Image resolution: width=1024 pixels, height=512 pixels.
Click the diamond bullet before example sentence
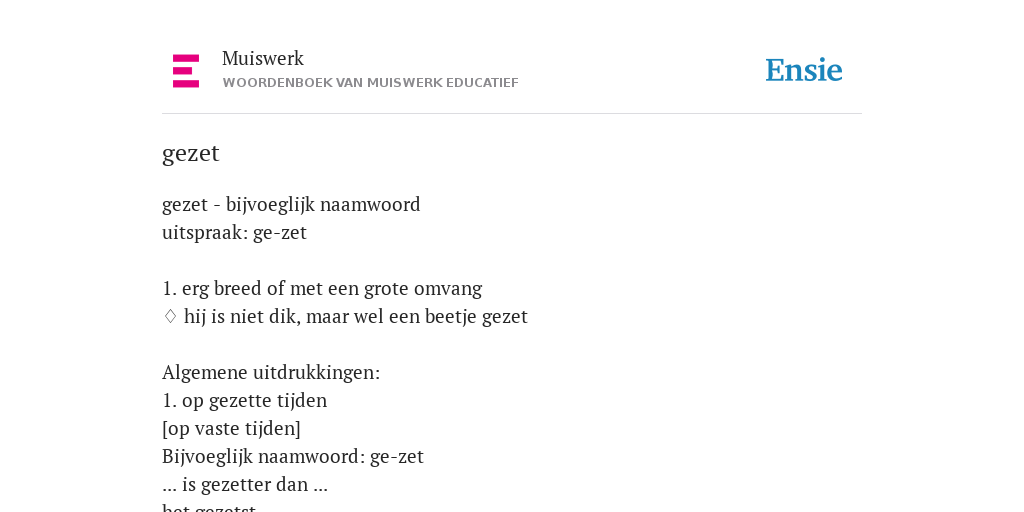170,317
